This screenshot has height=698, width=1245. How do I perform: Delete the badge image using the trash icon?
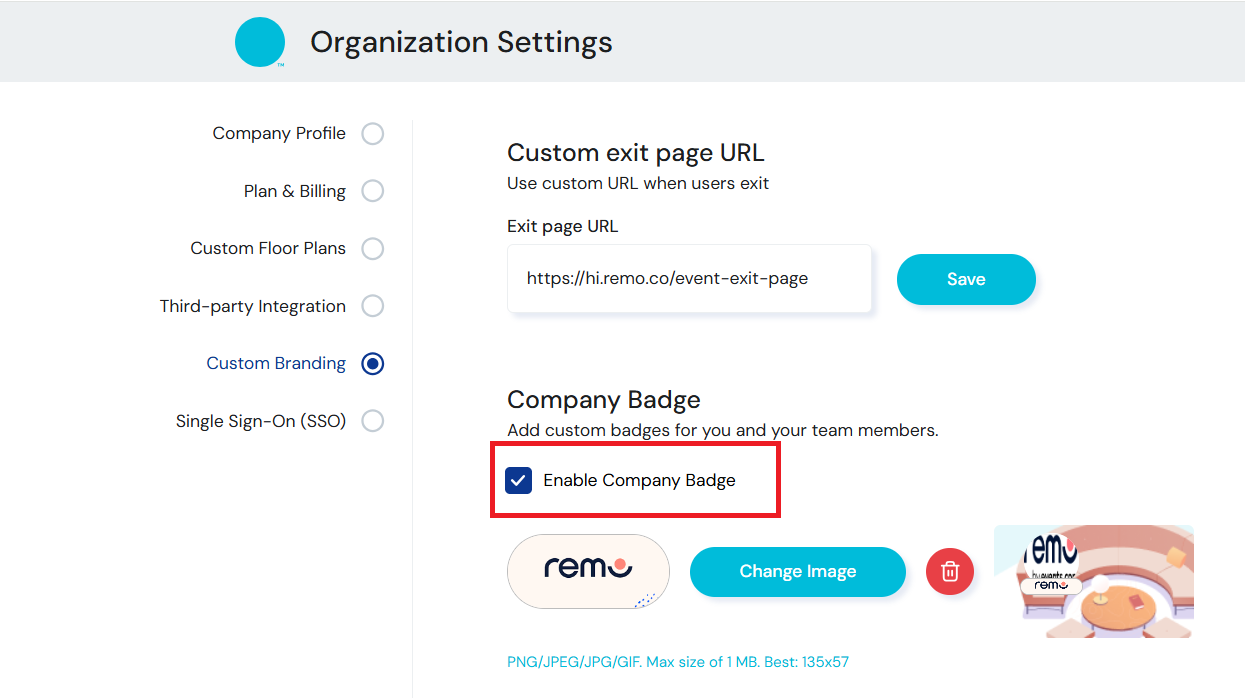pos(949,571)
